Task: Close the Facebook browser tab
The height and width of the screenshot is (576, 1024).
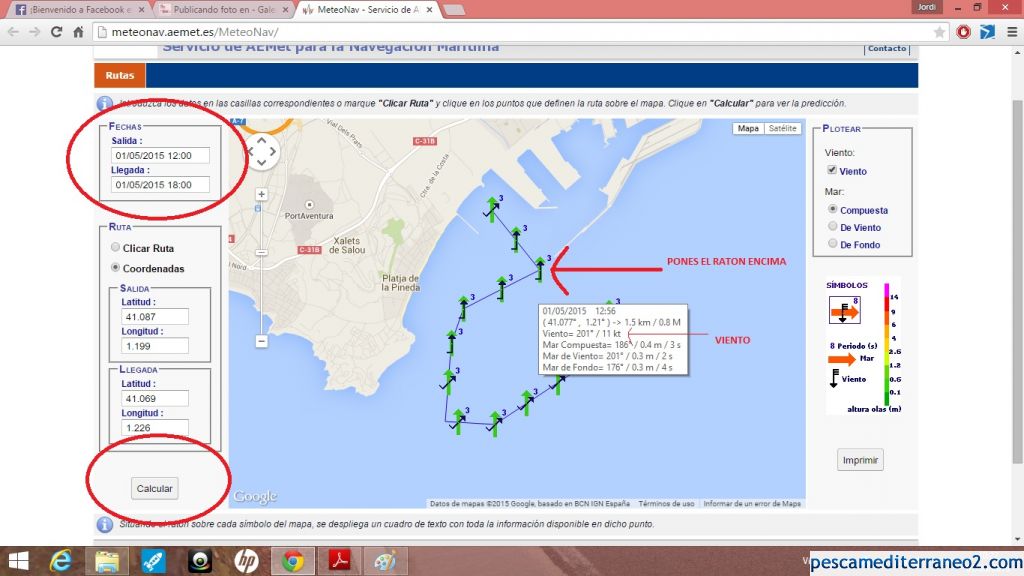Action: point(141,10)
